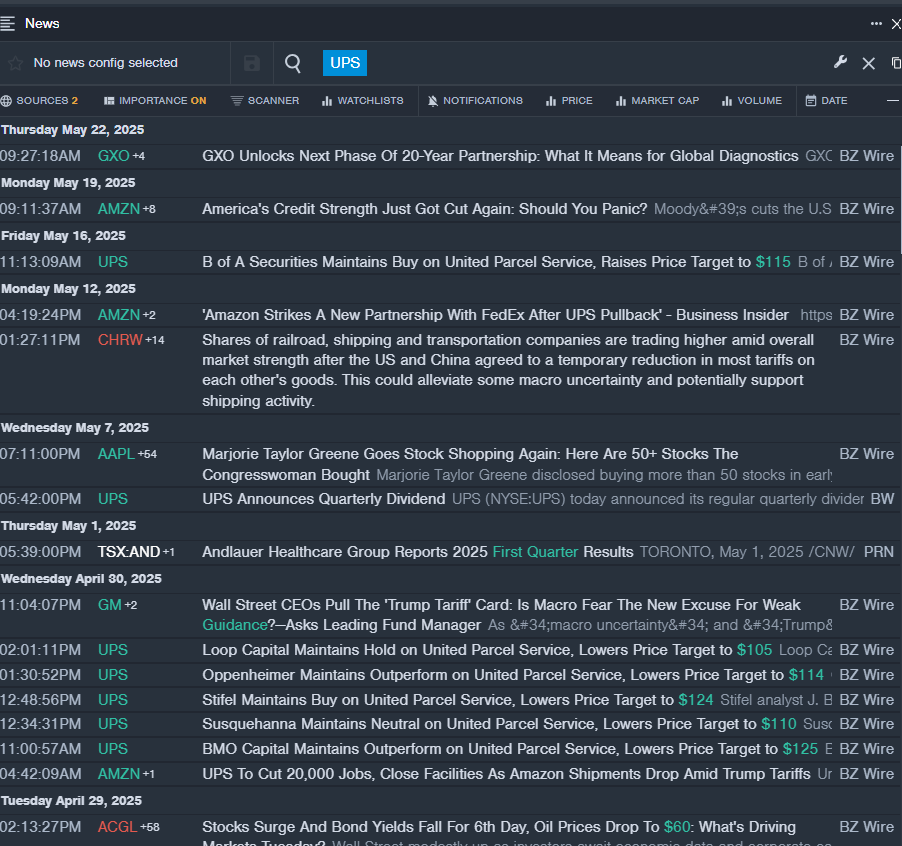This screenshot has width=902, height=846.
Task: Click the +14 related tickers badge
Action: tap(155, 340)
